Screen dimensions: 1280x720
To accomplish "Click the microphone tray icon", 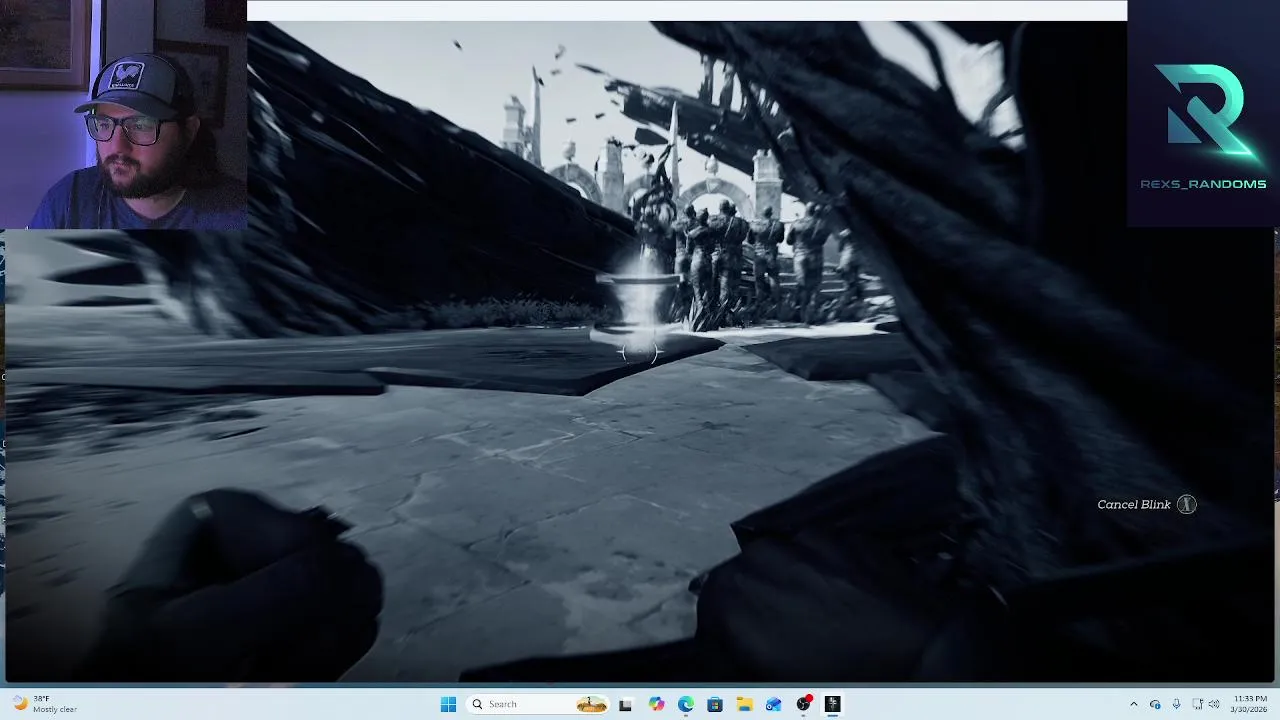I will (x=1176, y=704).
